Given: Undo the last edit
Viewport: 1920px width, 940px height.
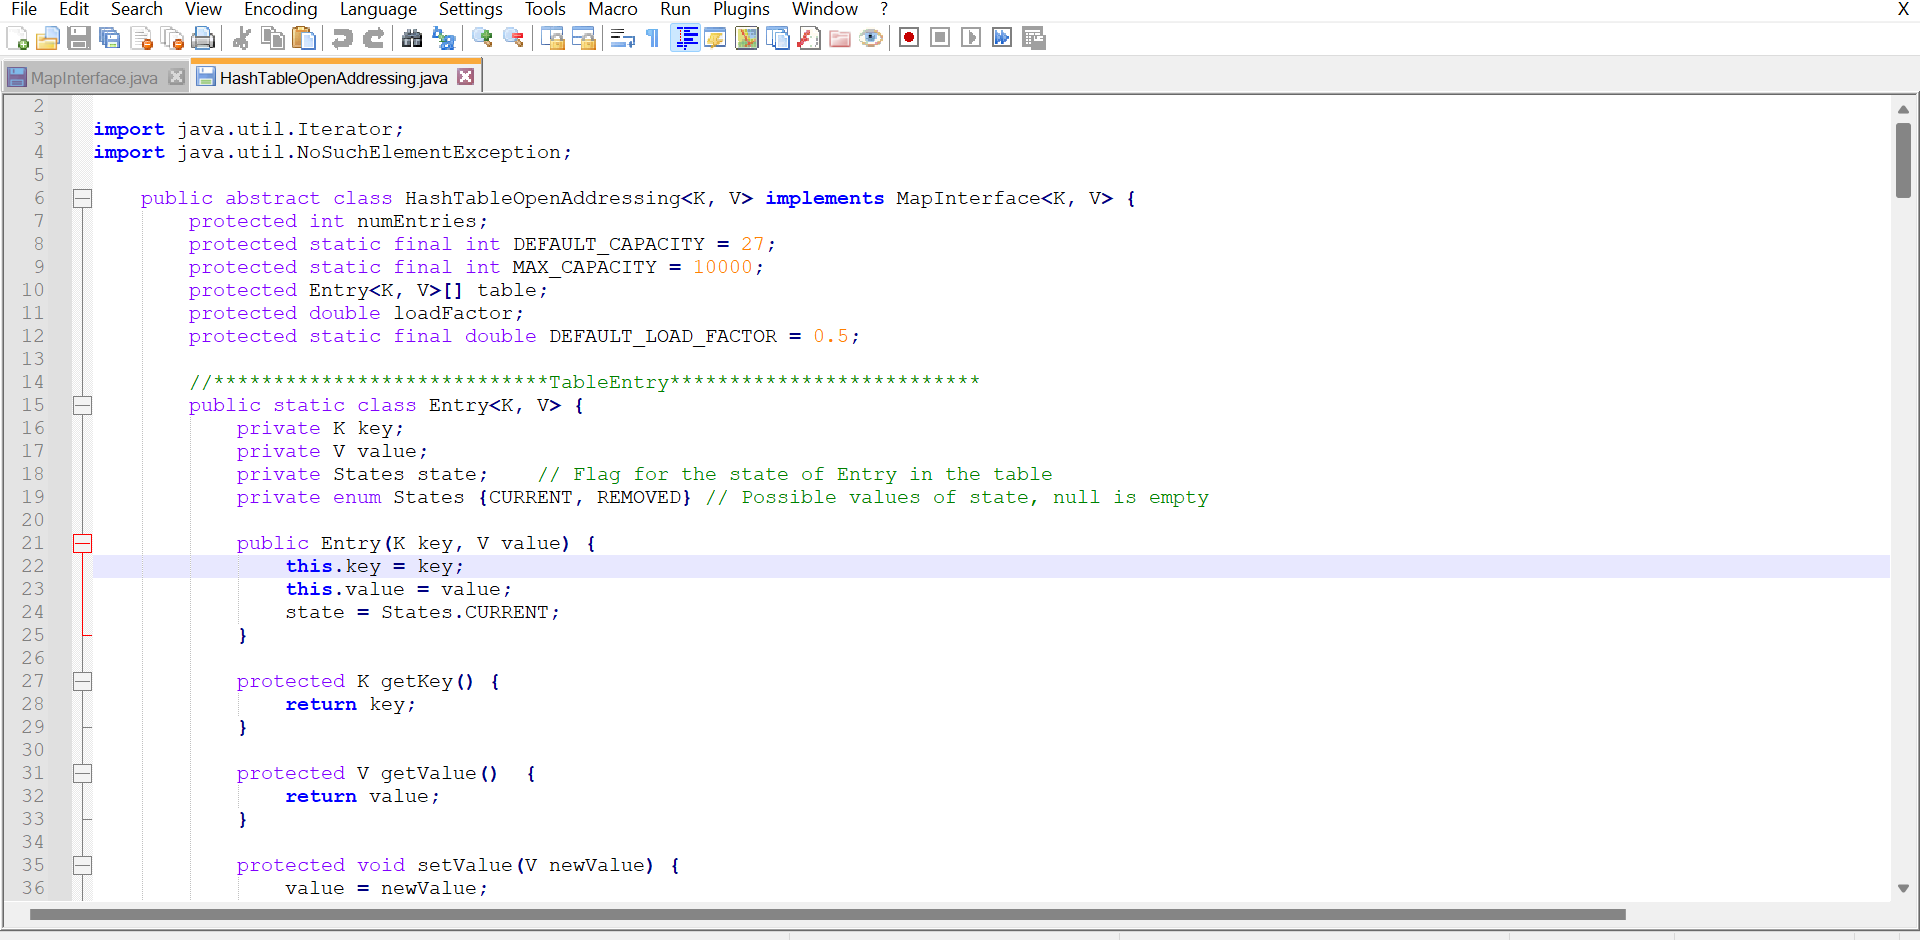Looking at the screenshot, I should point(341,38).
